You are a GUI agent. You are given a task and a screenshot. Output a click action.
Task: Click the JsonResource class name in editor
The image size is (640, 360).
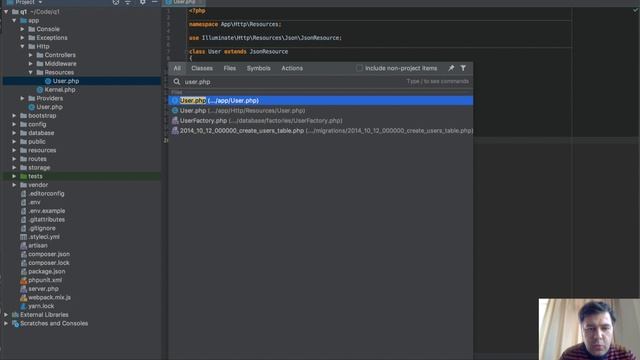coord(269,51)
